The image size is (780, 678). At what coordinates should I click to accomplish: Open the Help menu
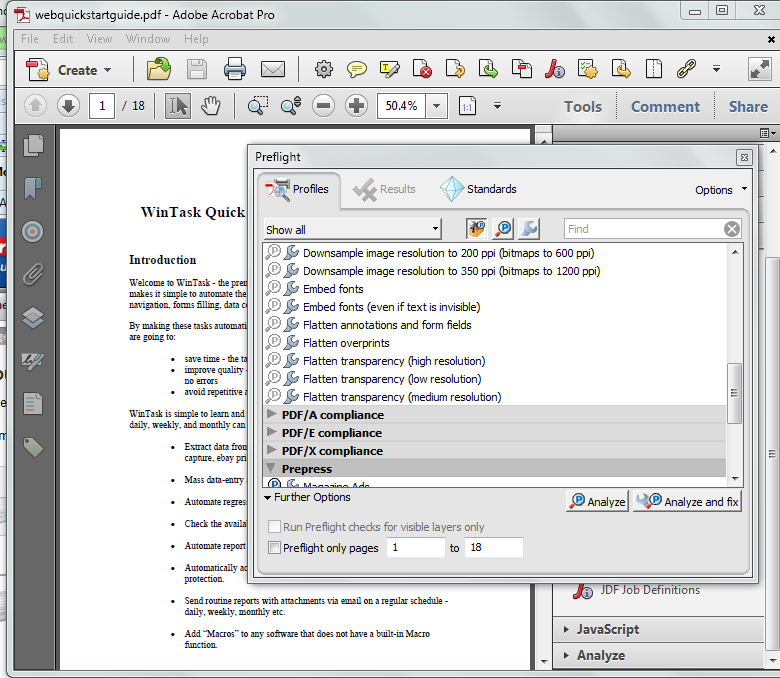coord(196,39)
